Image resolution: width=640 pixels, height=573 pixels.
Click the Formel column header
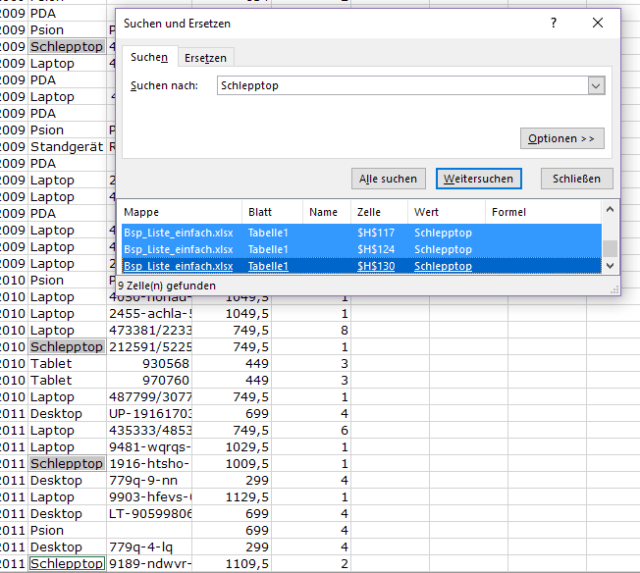pos(540,212)
